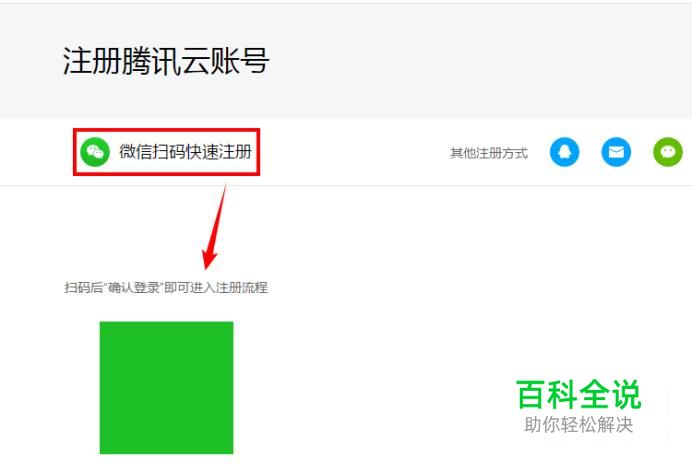Click the 其他注册方式 label
The image size is (692, 469).
pos(489,153)
